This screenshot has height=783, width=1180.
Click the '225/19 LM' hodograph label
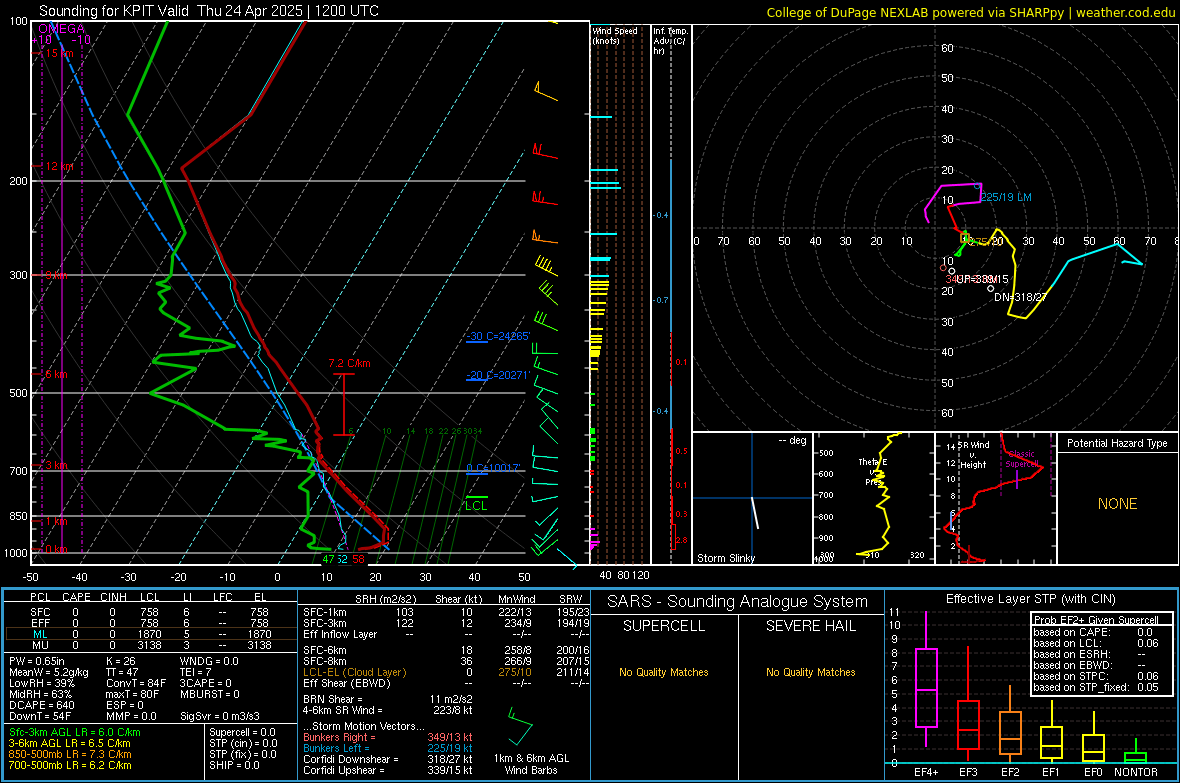(1006, 197)
